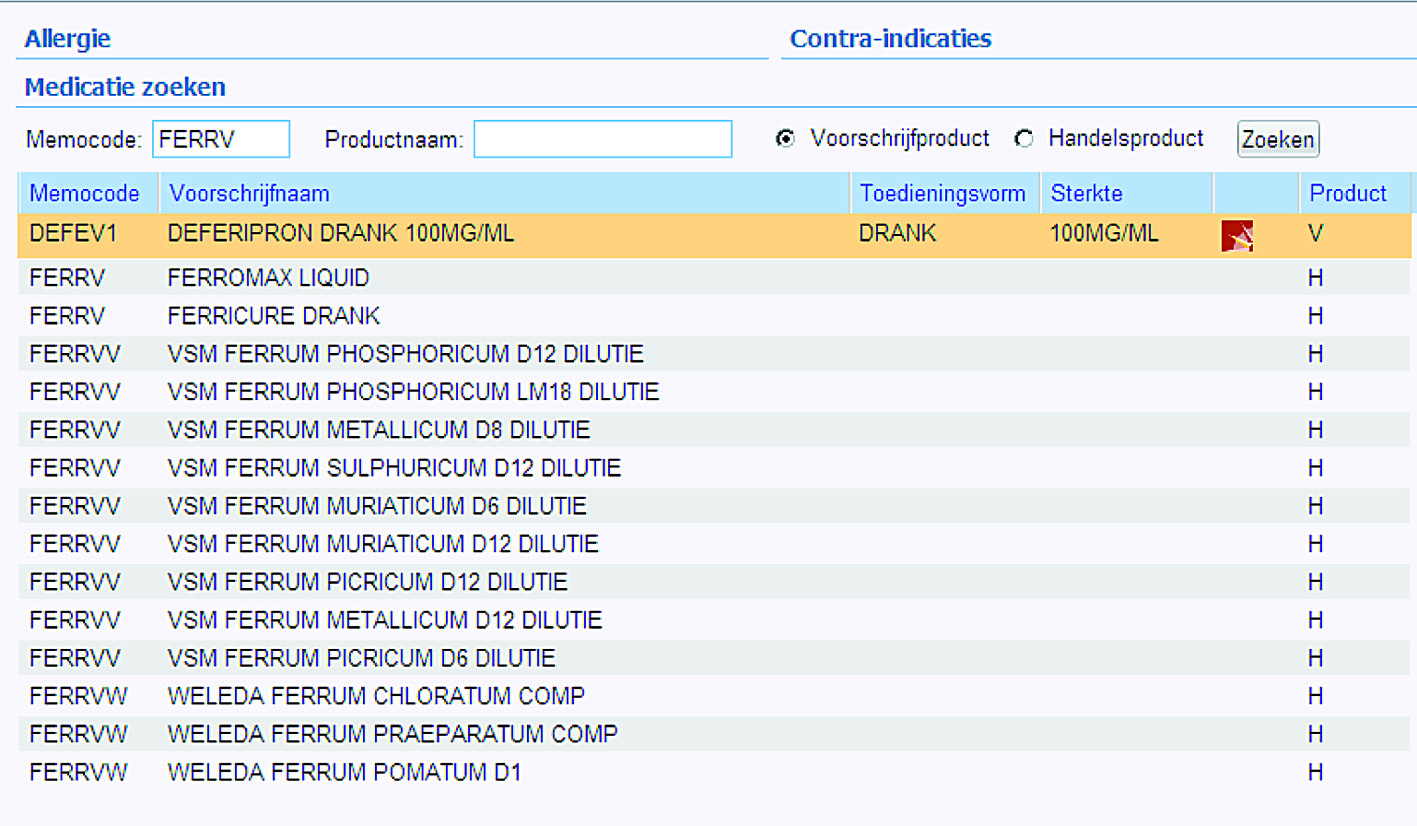The image size is (1417, 826).
Task: Select the FERROMAX LIQUID row
Action: [268, 278]
